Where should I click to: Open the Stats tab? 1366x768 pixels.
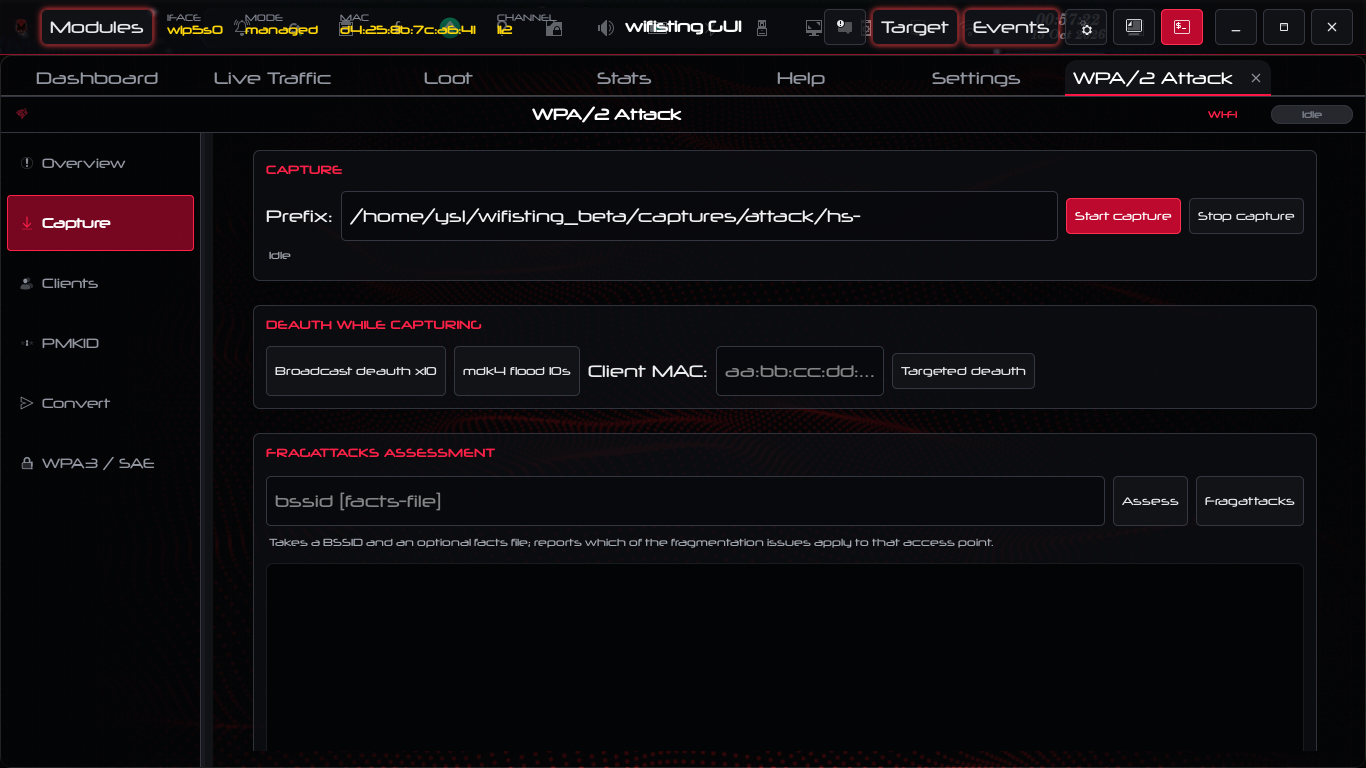coord(624,78)
